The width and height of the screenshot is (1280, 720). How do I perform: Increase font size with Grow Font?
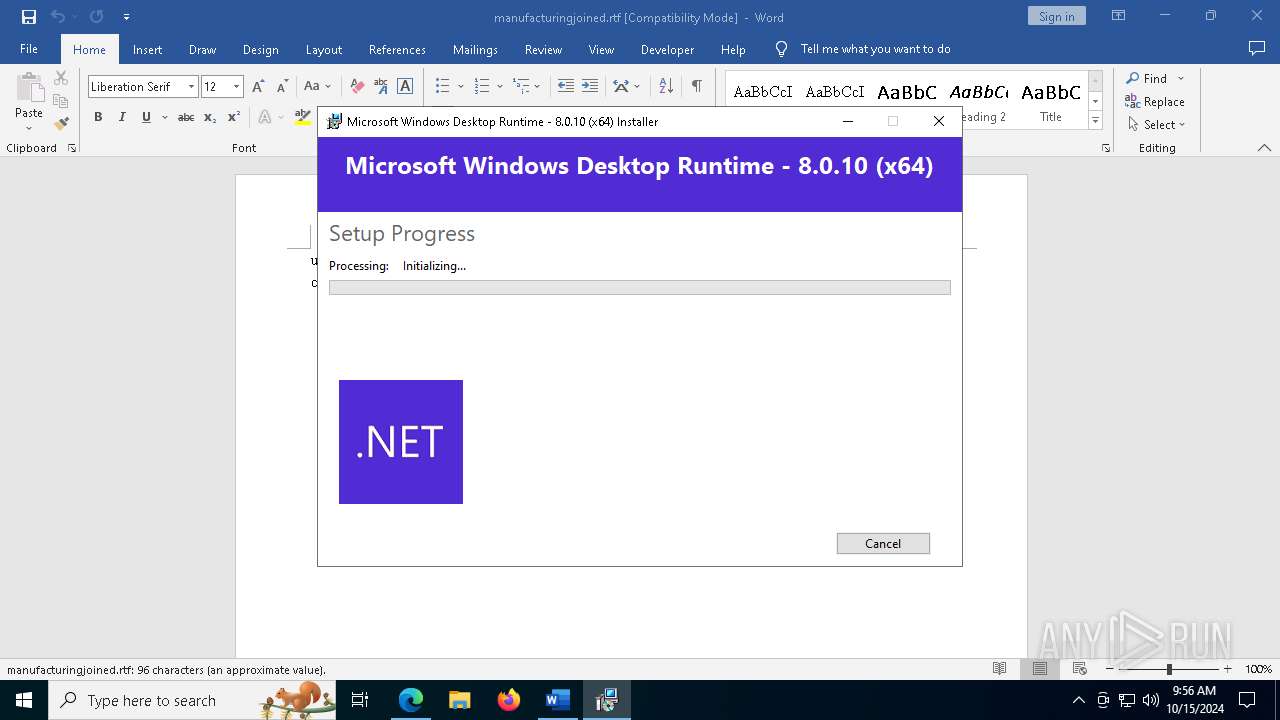click(x=258, y=87)
